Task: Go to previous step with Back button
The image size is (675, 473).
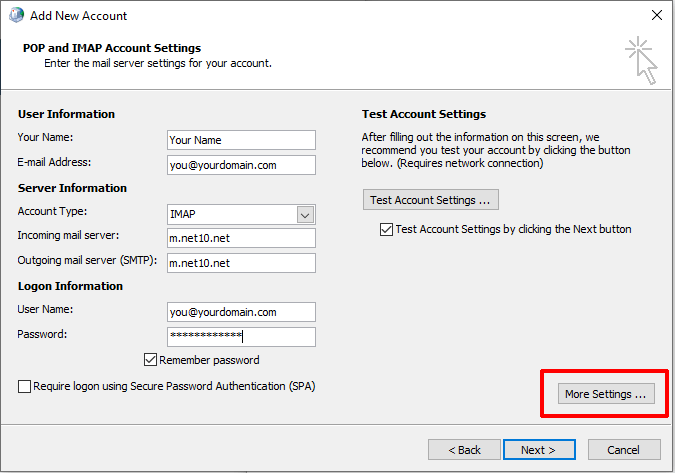Action: pos(464,450)
